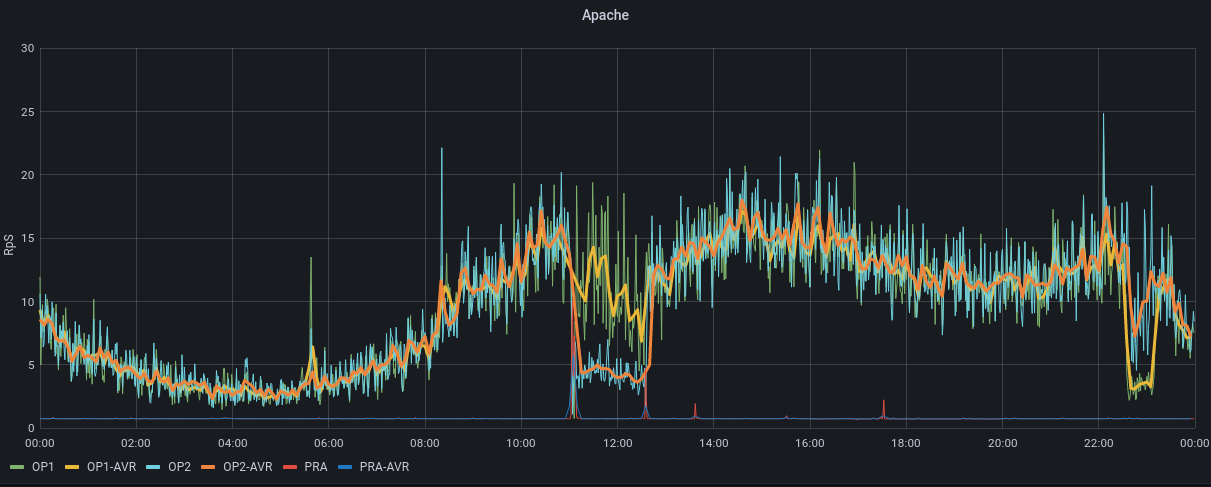Click the yellow OP1-AVR color swatch

(73, 467)
